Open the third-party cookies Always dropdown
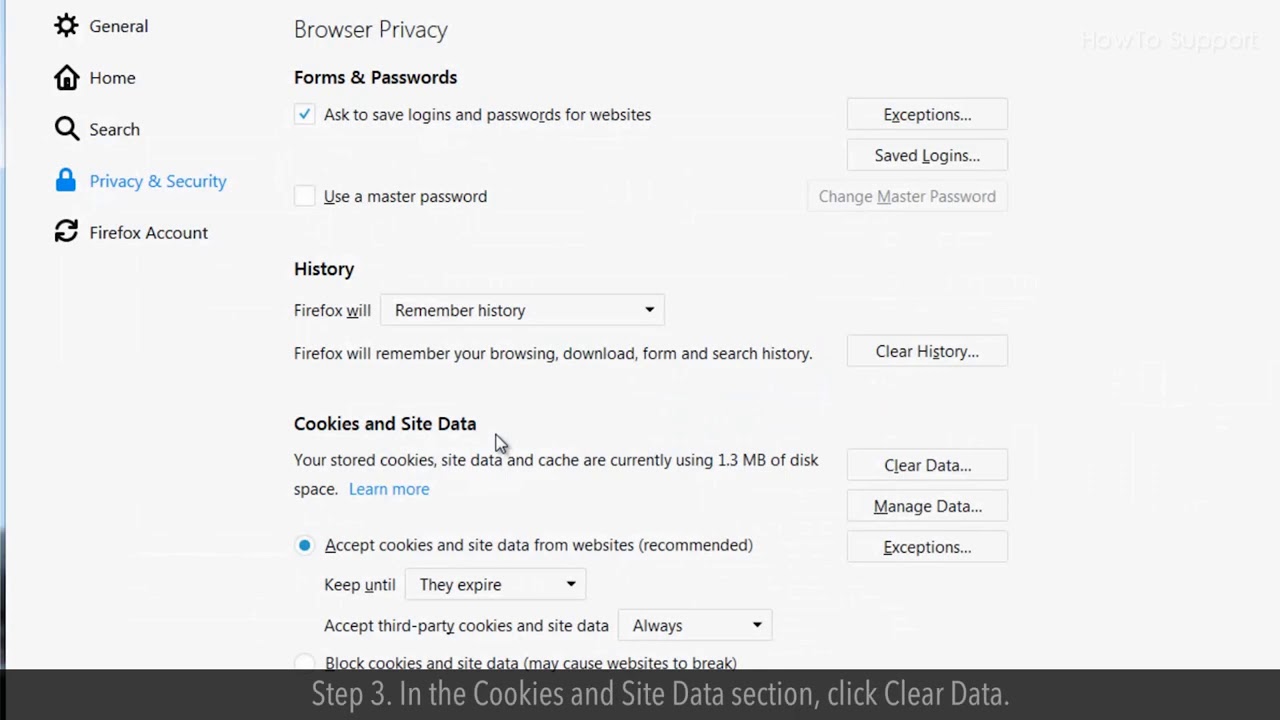This screenshot has width=1280, height=720. coord(696,625)
